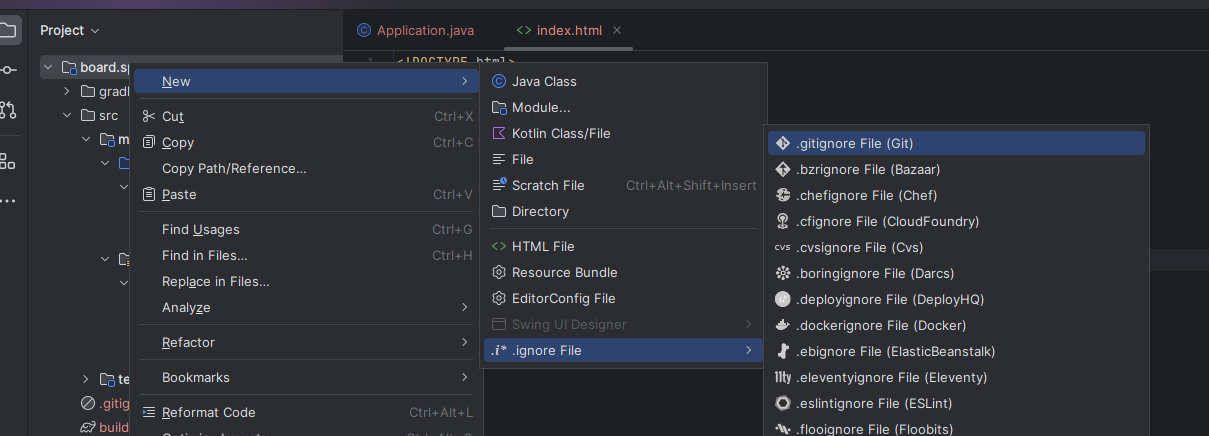Expand the gradle folder node
Image resolution: width=1209 pixels, height=436 pixels.
(x=67, y=91)
